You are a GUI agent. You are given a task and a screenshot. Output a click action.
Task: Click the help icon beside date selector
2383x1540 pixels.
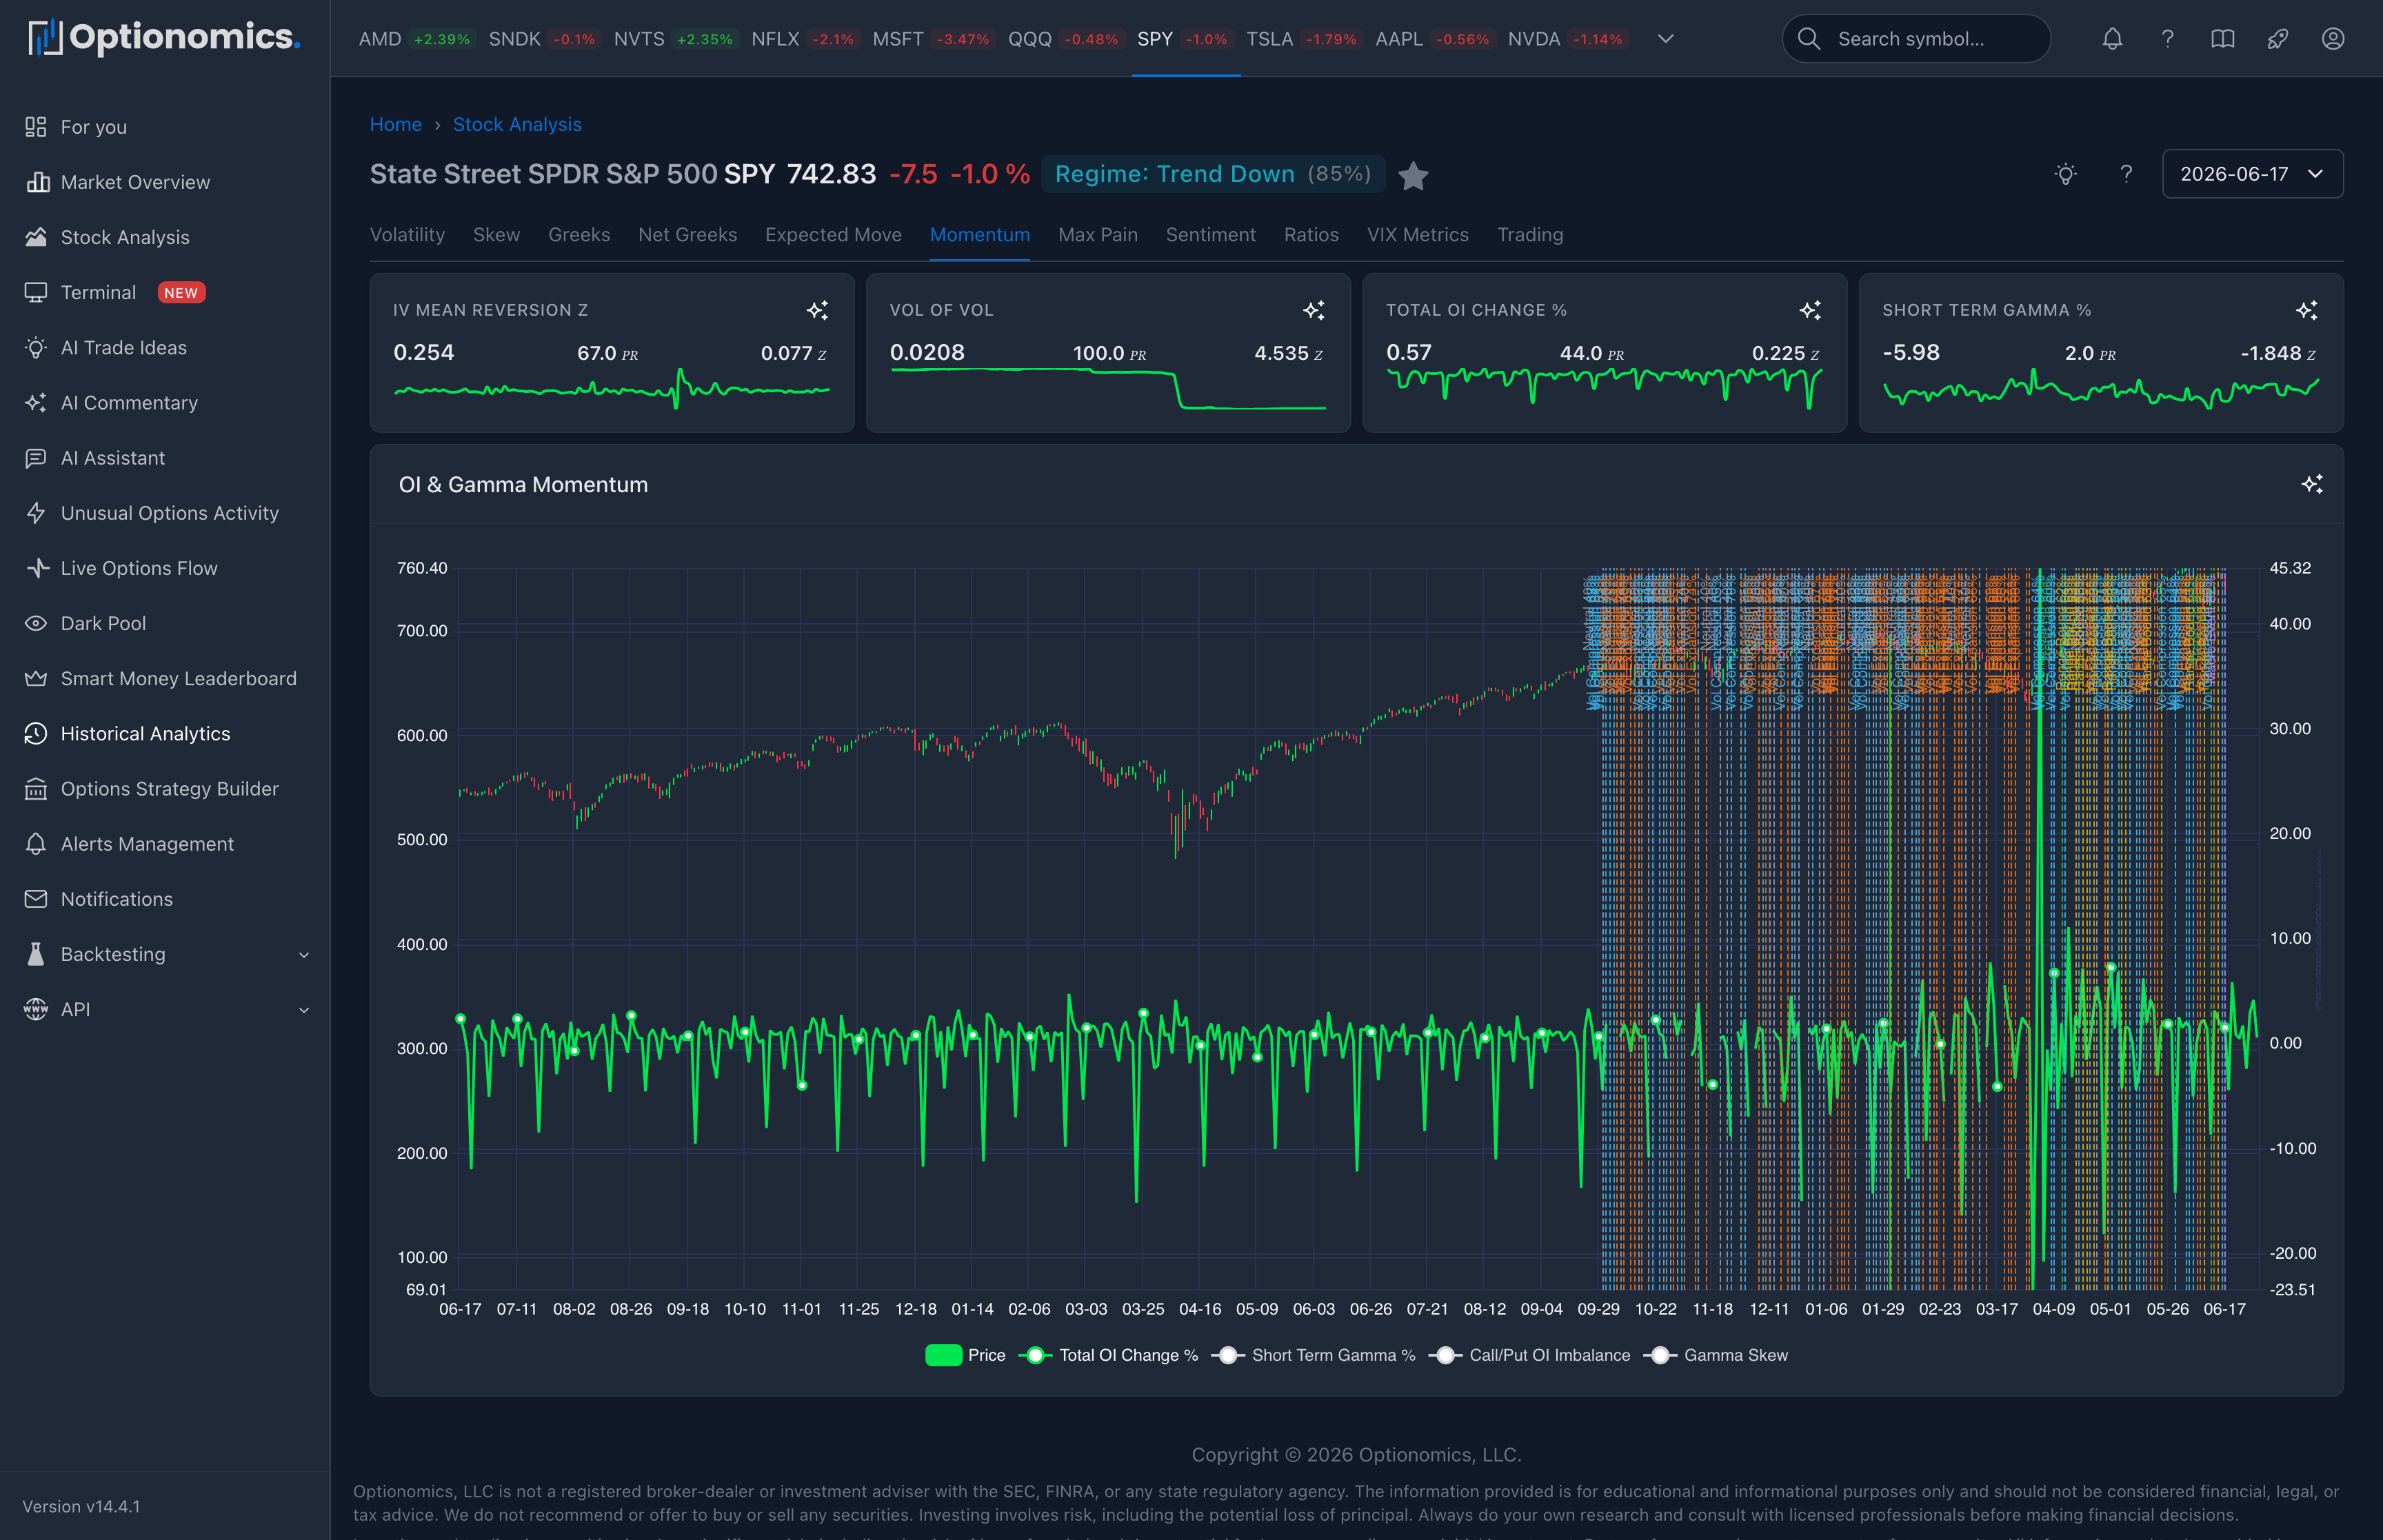pos(2126,174)
